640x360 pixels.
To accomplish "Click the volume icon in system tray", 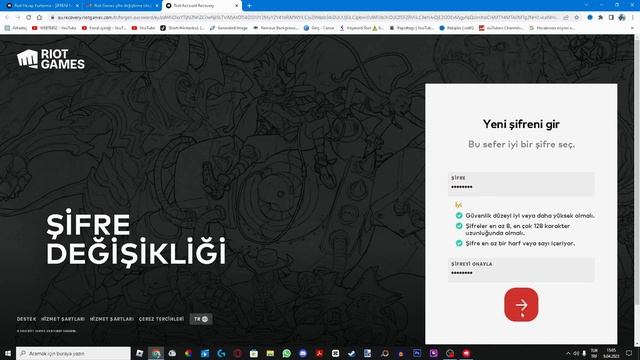I will (576, 353).
